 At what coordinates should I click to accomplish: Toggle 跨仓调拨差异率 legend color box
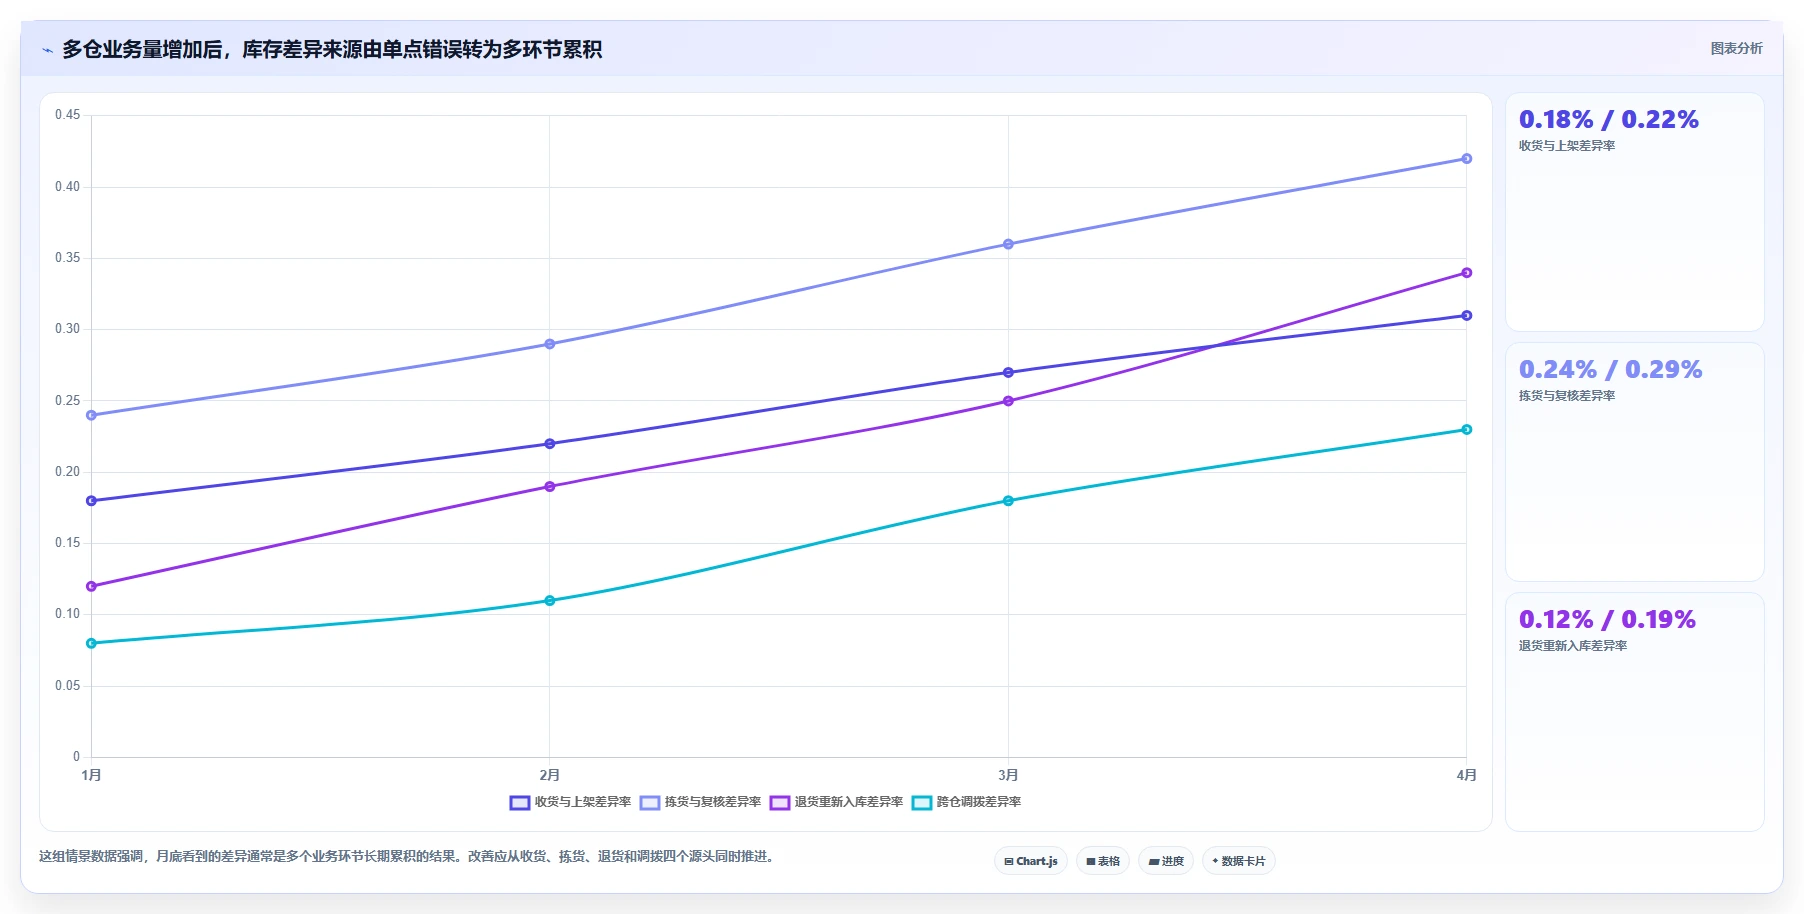pos(922,802)
